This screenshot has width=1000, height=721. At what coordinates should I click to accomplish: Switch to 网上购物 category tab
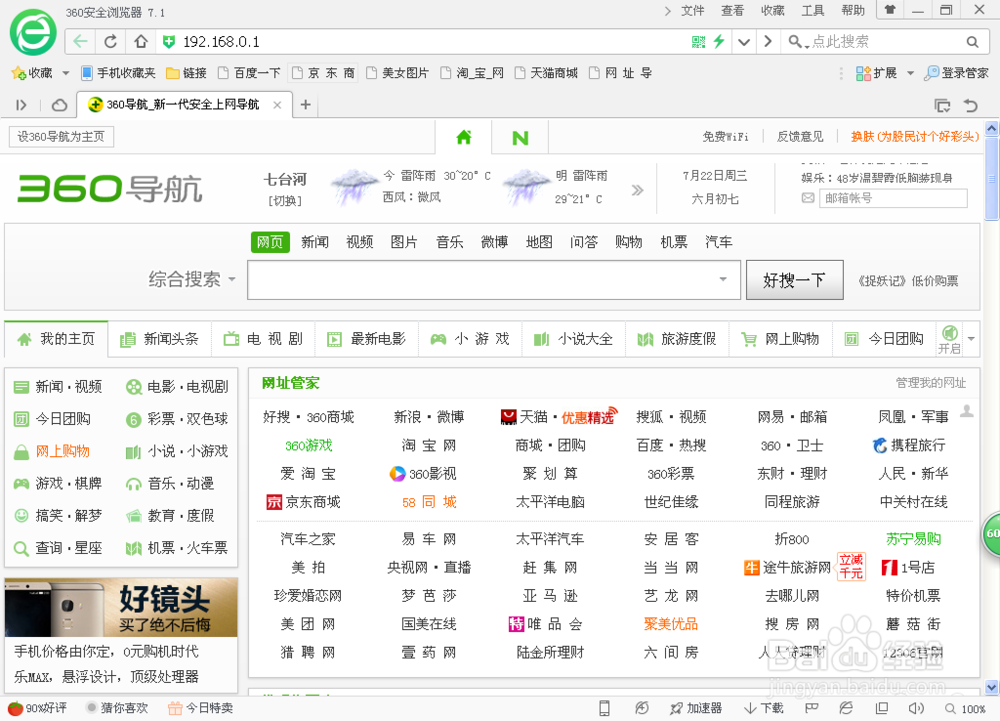(x=781, y=339)
